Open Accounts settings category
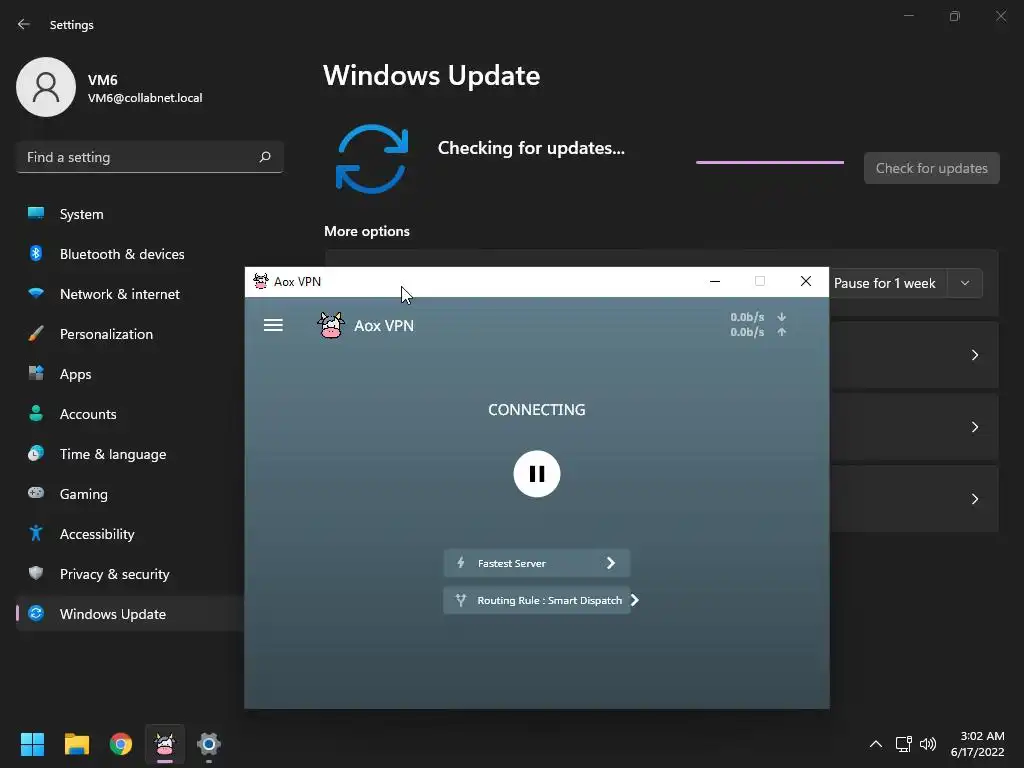Image resolution: width=1024 pixels, height=768 pixels. 131,414
